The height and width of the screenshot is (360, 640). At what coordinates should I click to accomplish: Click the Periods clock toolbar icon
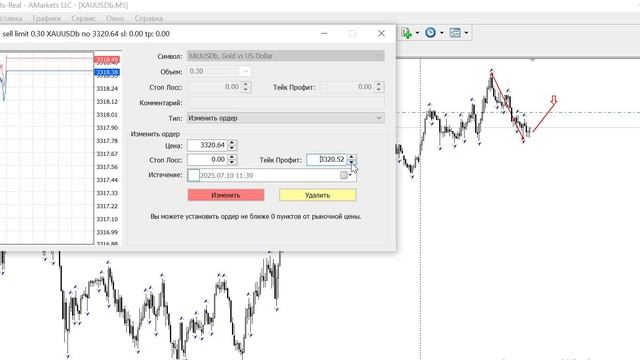(430, 33)
